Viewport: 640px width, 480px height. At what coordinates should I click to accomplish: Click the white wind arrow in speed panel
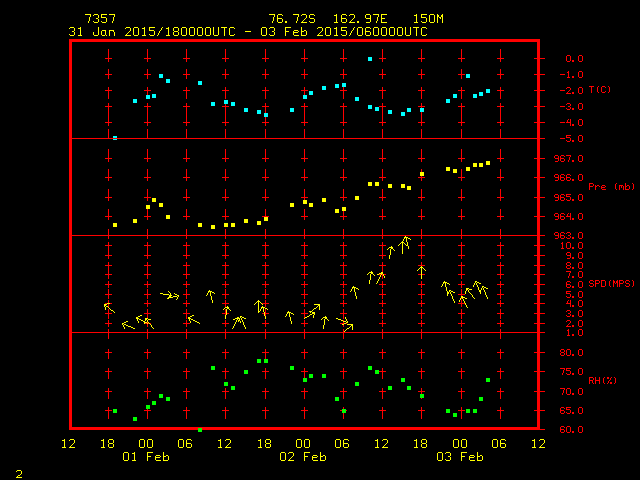[x=422, y=269]
